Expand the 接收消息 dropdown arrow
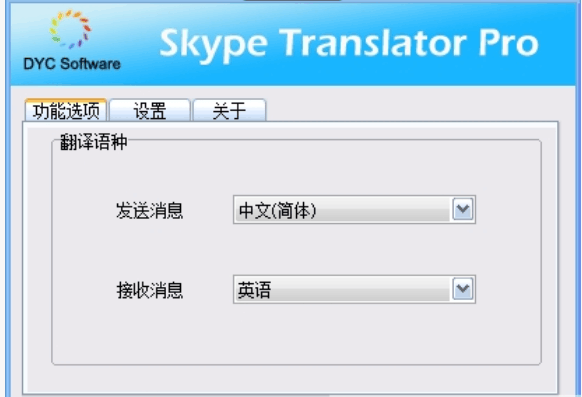The height and width of the screenshot is (397, 582). click(463, 289)
